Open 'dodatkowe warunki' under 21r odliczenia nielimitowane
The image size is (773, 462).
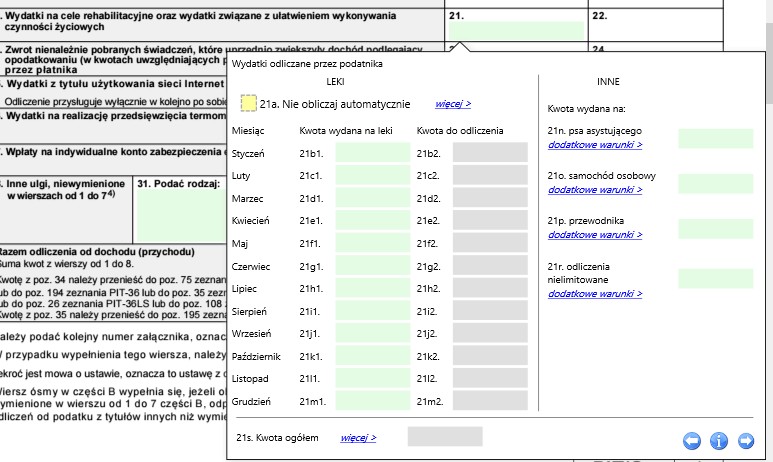point(595,294)
